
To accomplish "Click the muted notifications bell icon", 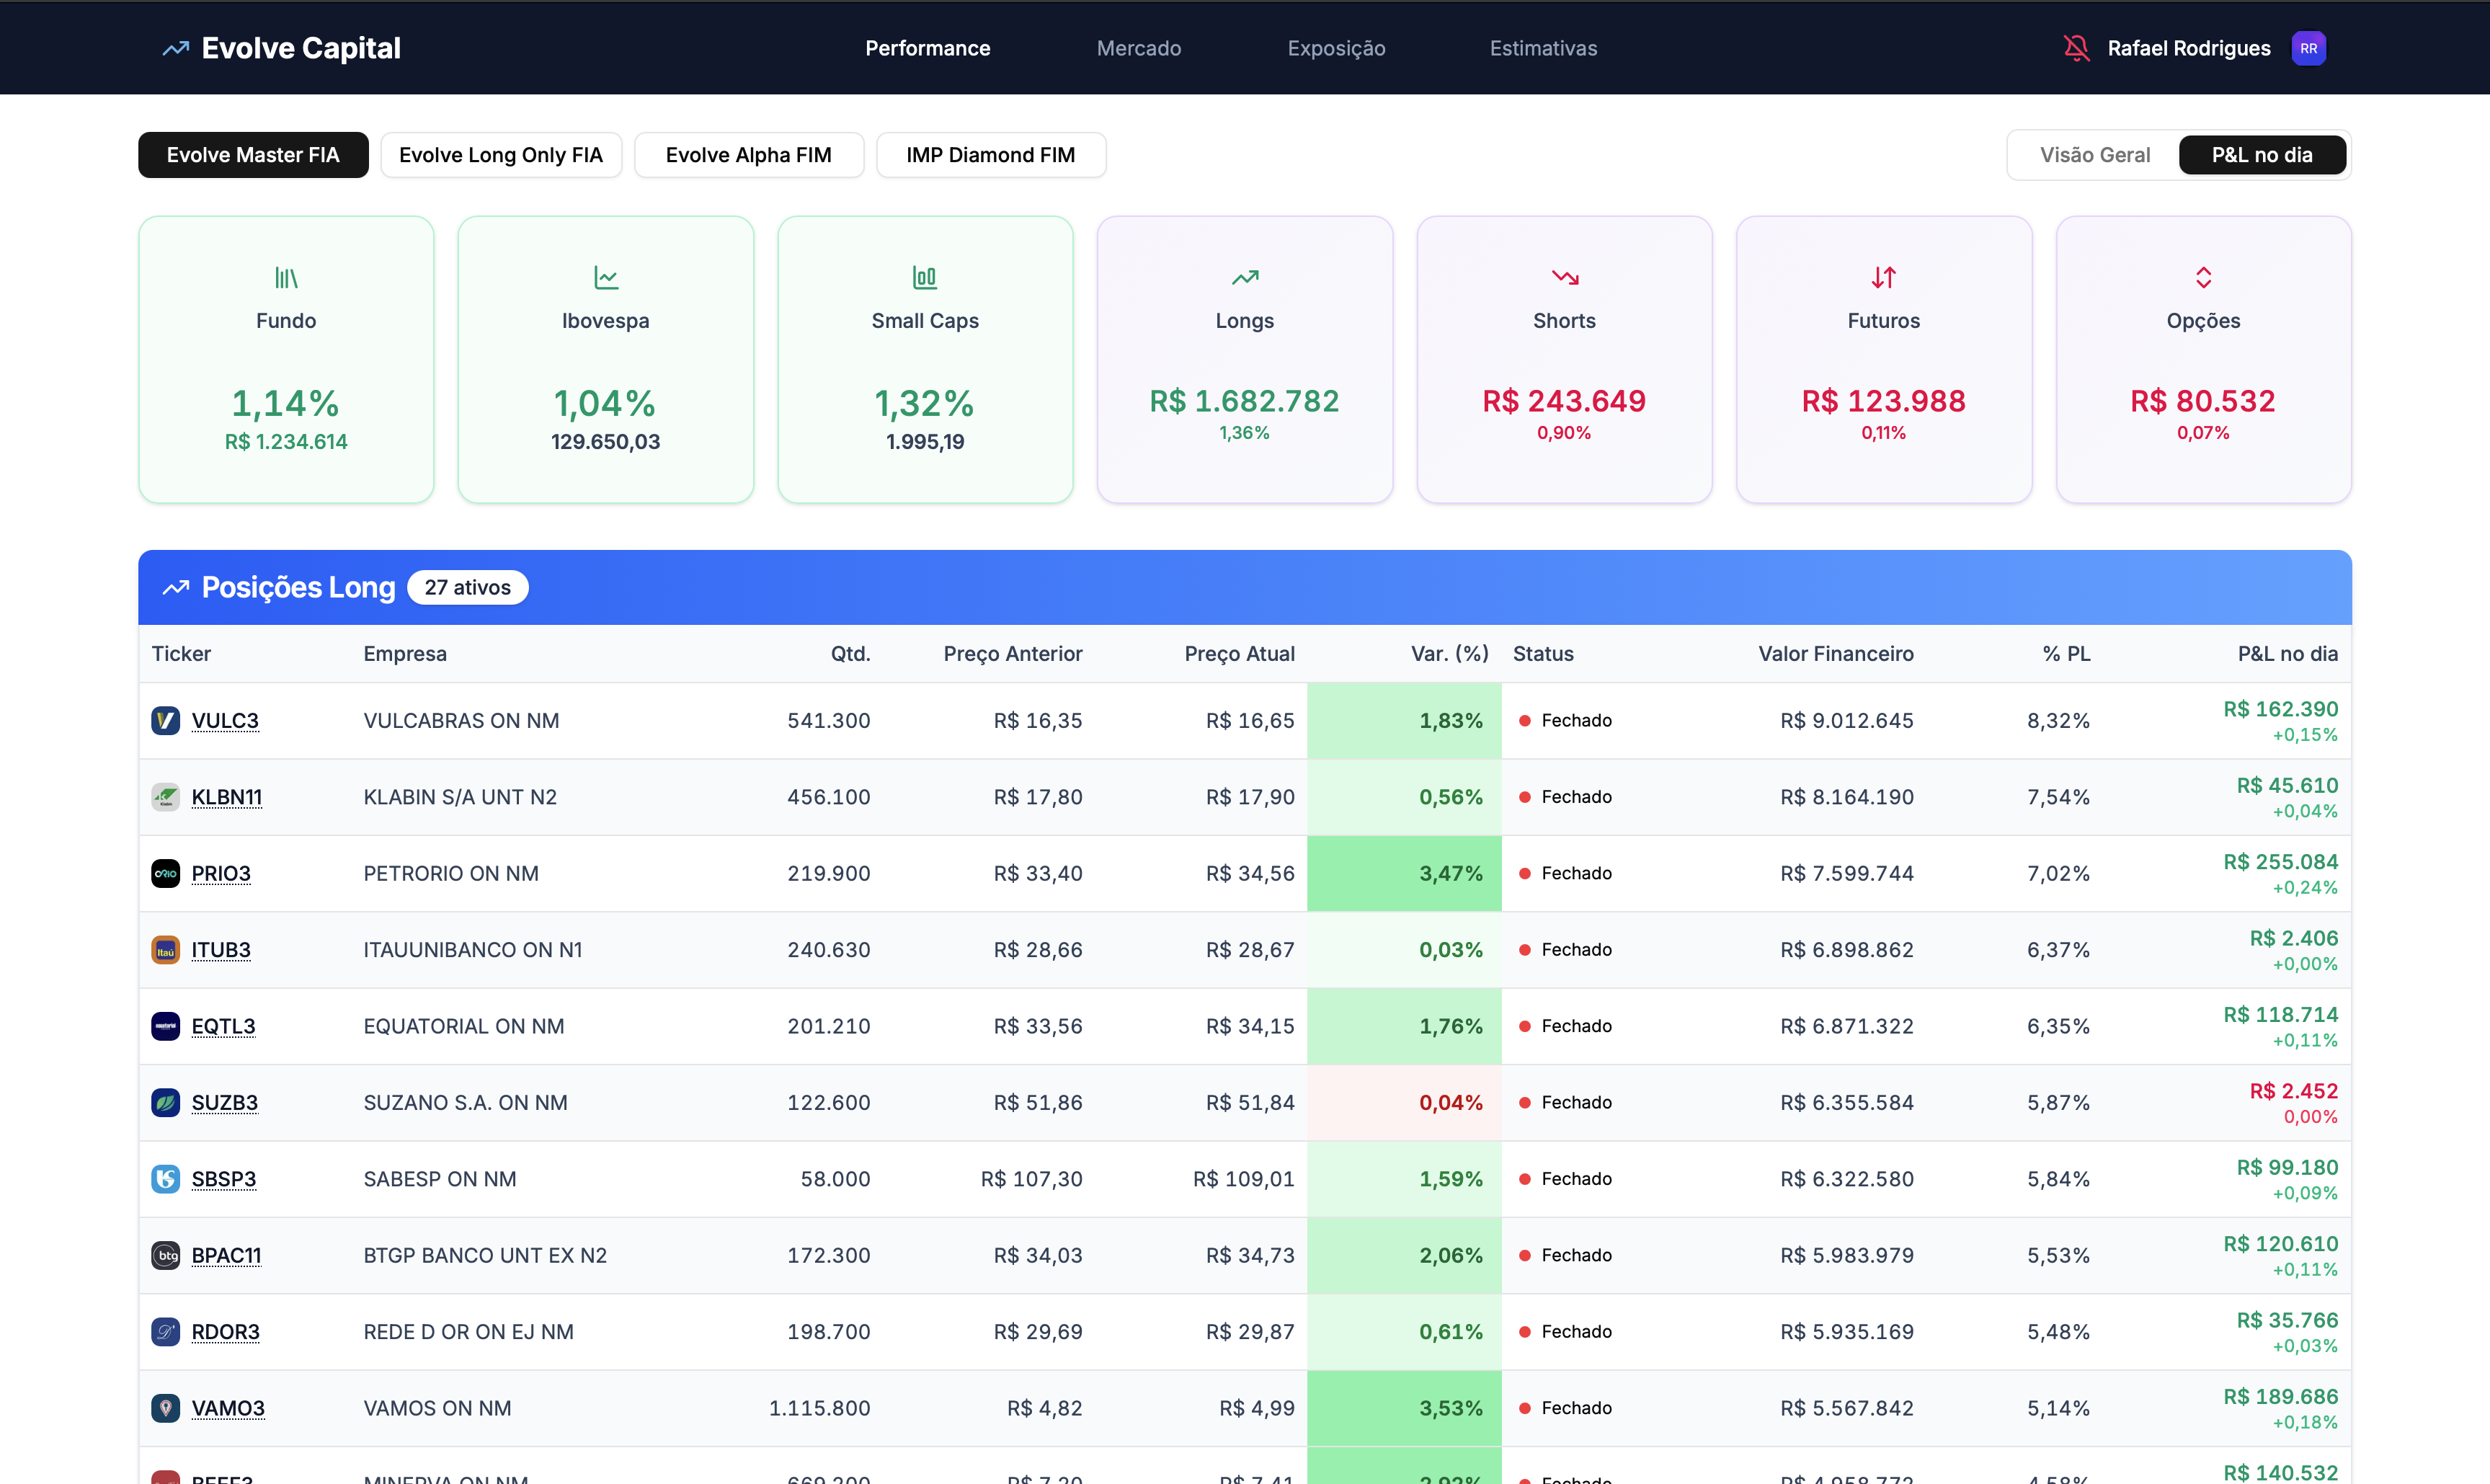I will click(x=2076, y=48).
